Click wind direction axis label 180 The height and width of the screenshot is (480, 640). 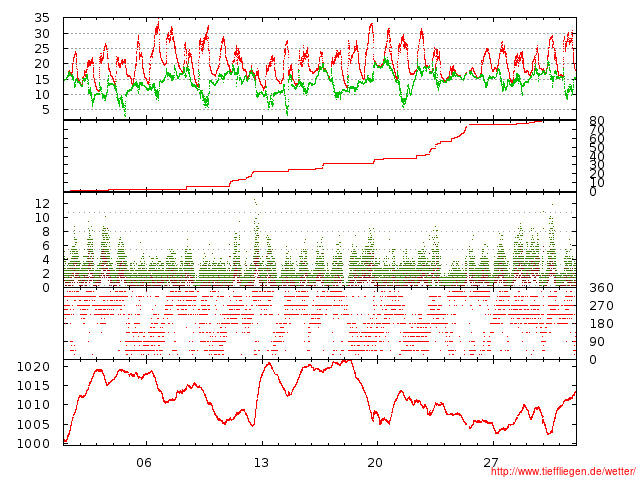pos(601,324)
